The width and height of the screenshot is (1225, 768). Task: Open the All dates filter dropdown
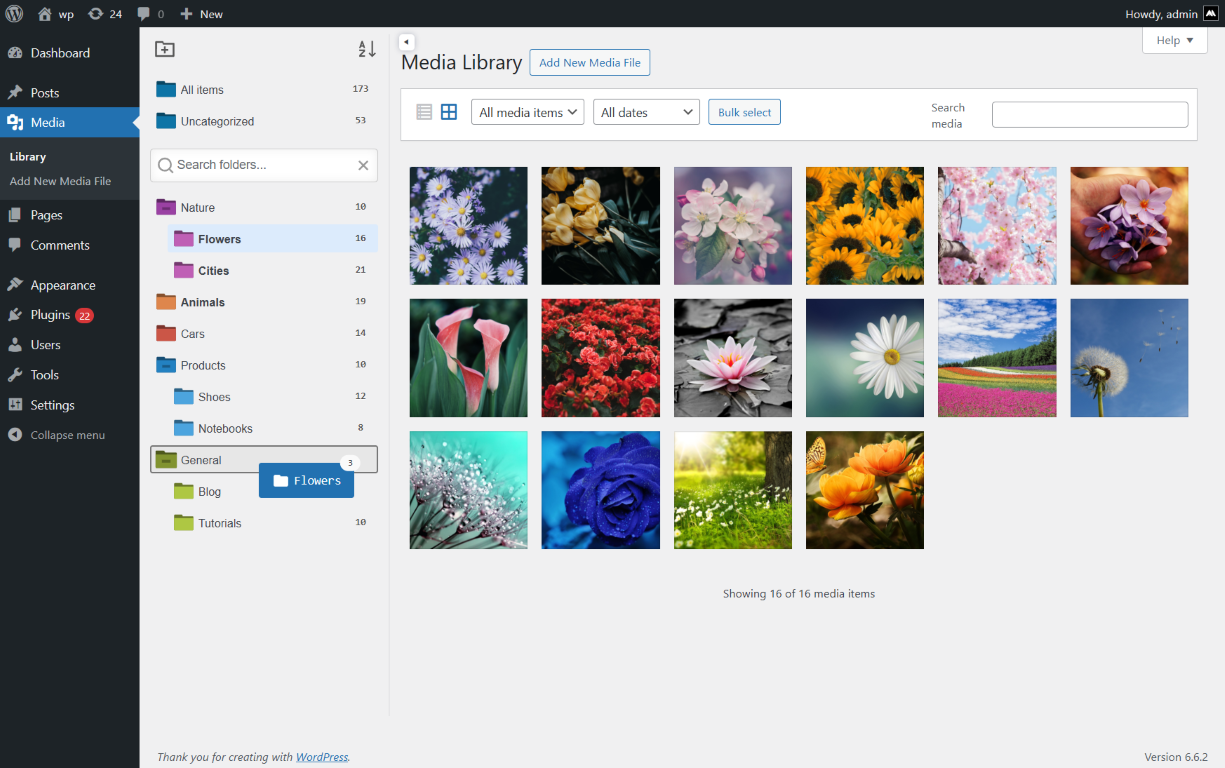click(x=646, y=112)
